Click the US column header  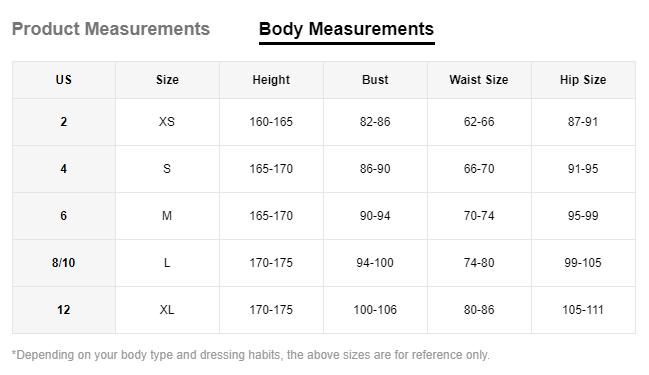[64, 80]
